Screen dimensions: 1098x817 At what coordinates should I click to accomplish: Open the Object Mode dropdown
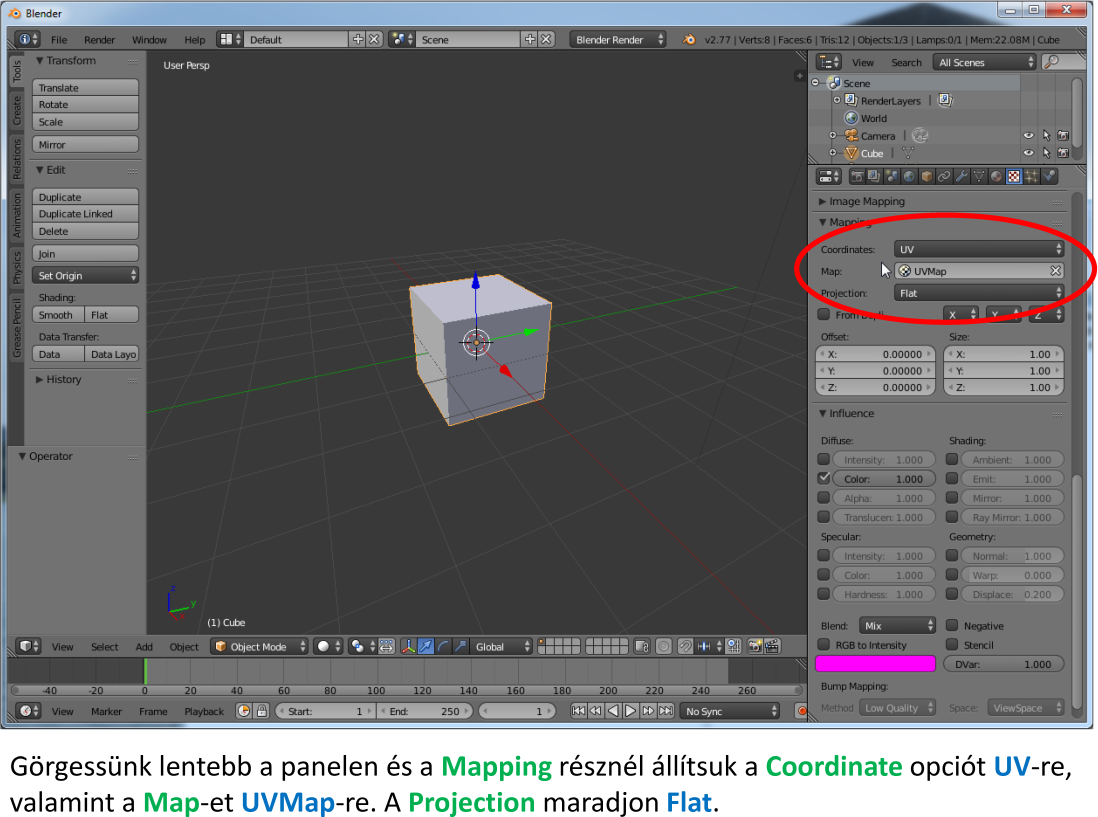[x=259, y=646]
